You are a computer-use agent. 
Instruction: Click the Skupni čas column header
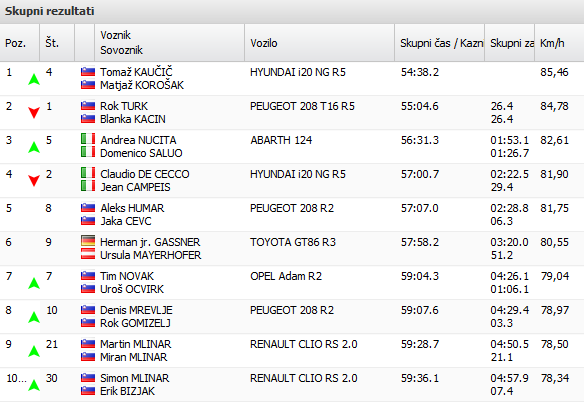pos(439,43)
